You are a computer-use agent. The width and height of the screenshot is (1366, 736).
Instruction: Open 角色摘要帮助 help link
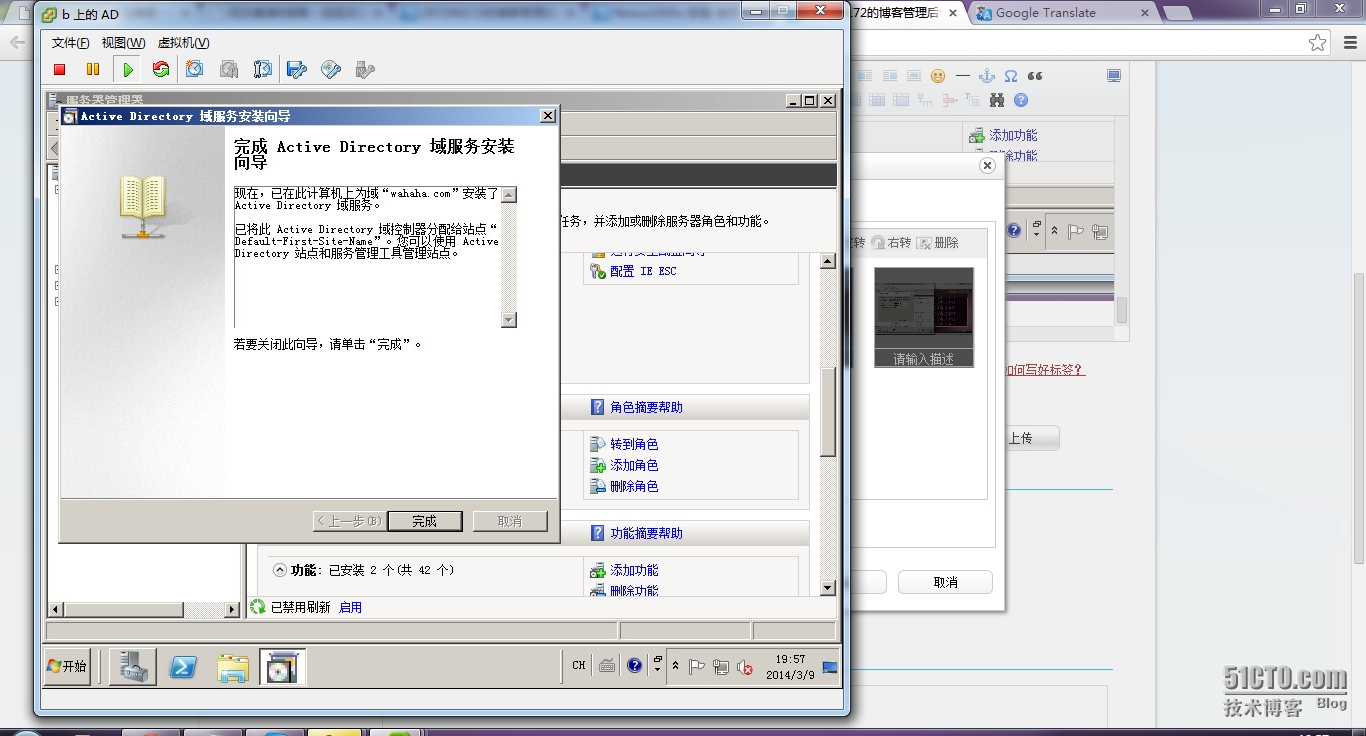click(646, 407)
